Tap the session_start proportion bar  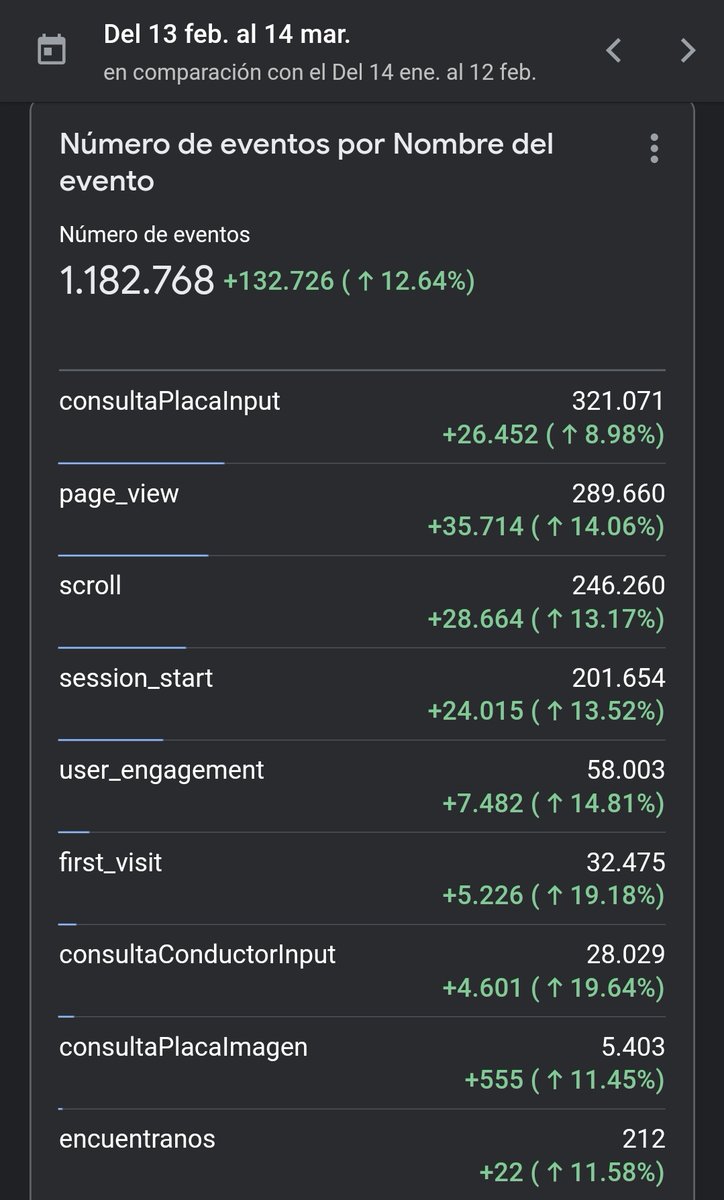pos(111,740)
